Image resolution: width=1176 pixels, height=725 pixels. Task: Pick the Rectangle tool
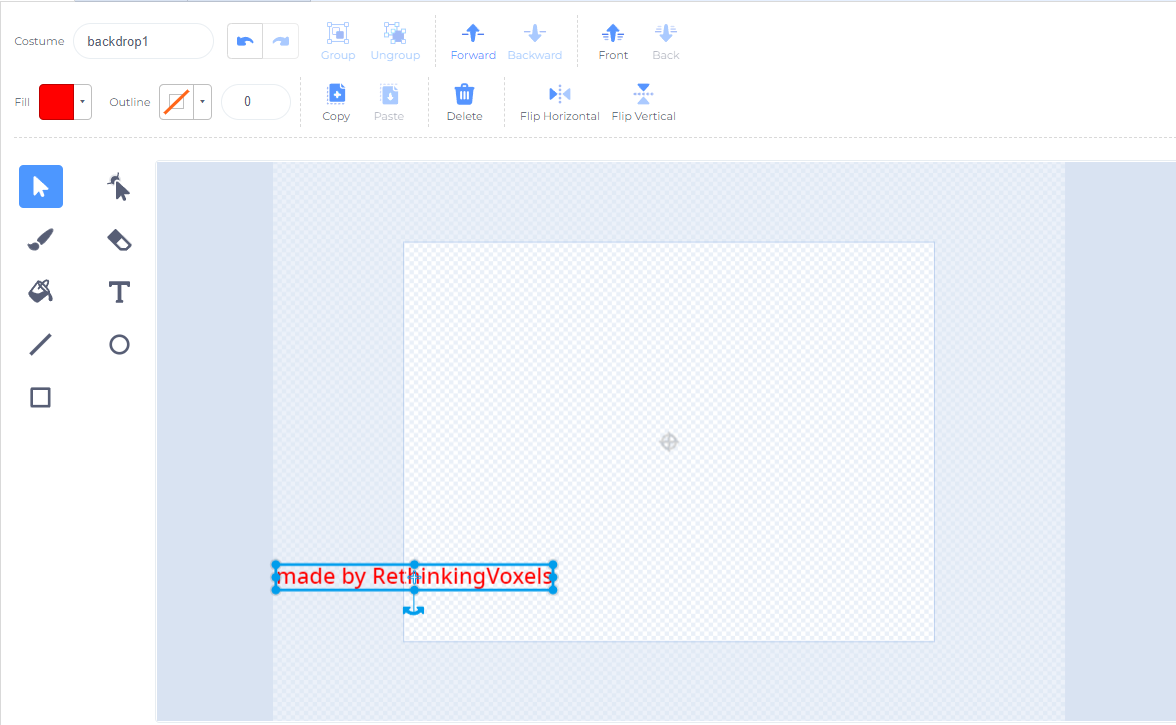pyautogui.click(x=40, y=397)
